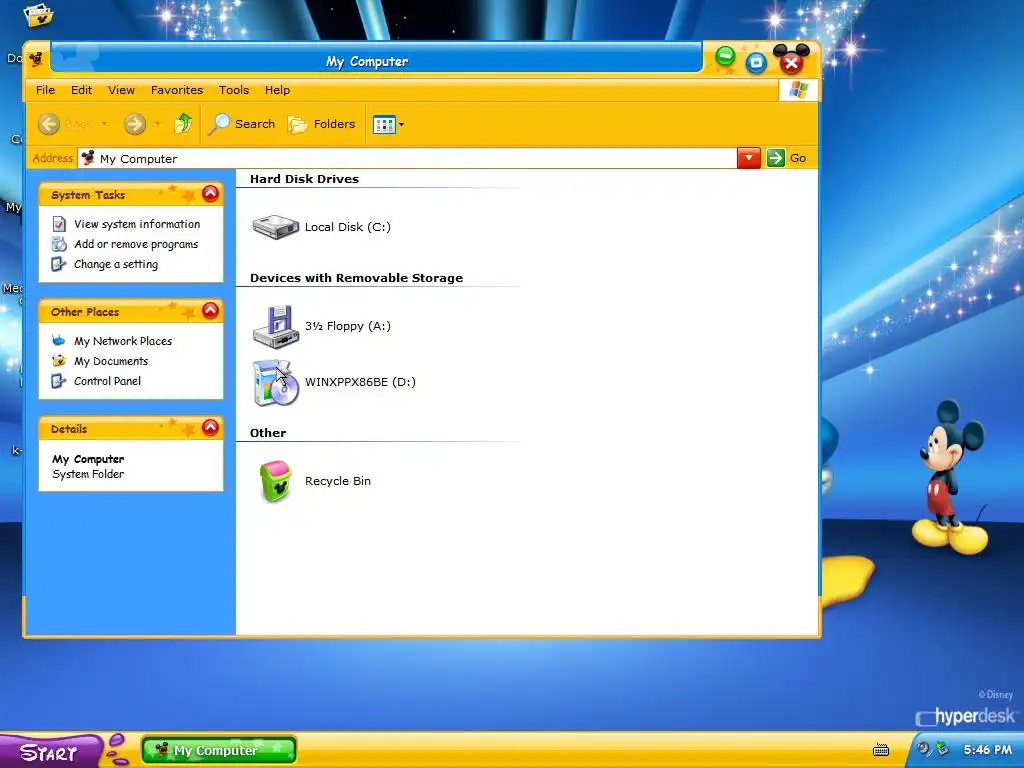
Task: Click the My Documents icon
Action: (59, 360)
